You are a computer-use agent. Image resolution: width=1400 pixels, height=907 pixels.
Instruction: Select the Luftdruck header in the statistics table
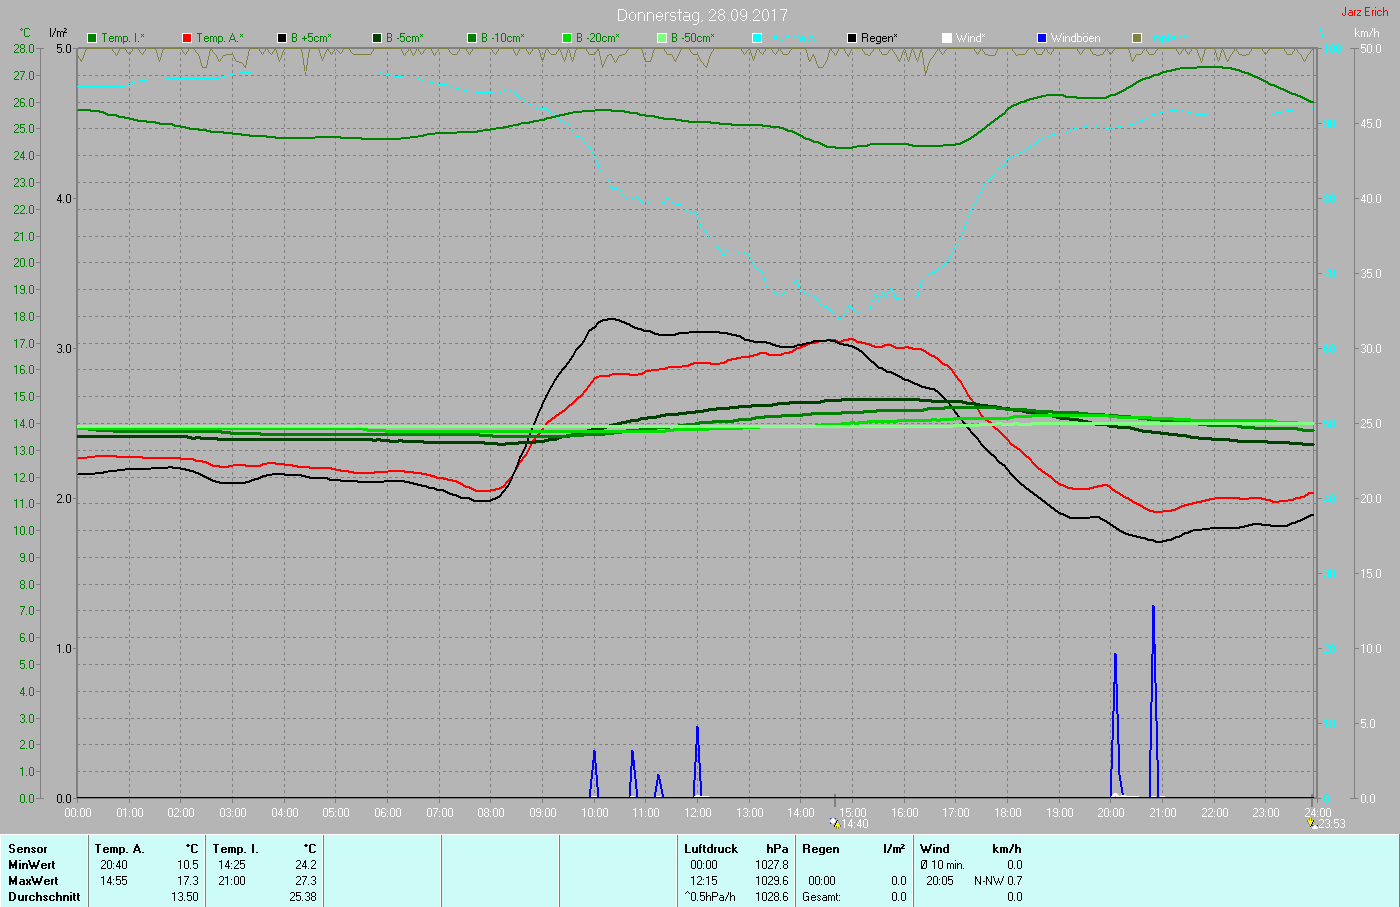tap(711, 849)
